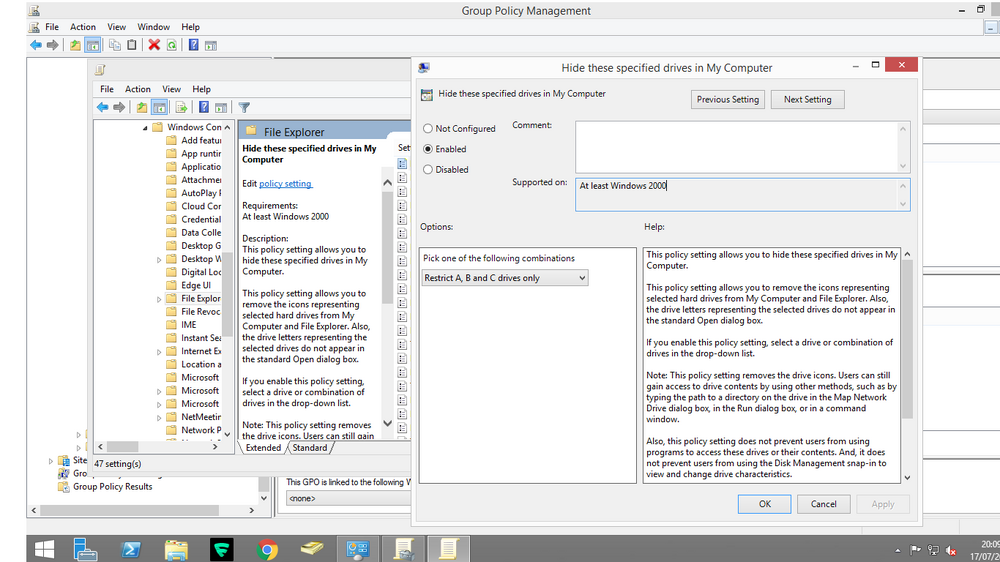Toggle Show/Hide Console Tree in Group Policy Management toolbar
This screenshot has height=562, width=1000.
point(92,45)
